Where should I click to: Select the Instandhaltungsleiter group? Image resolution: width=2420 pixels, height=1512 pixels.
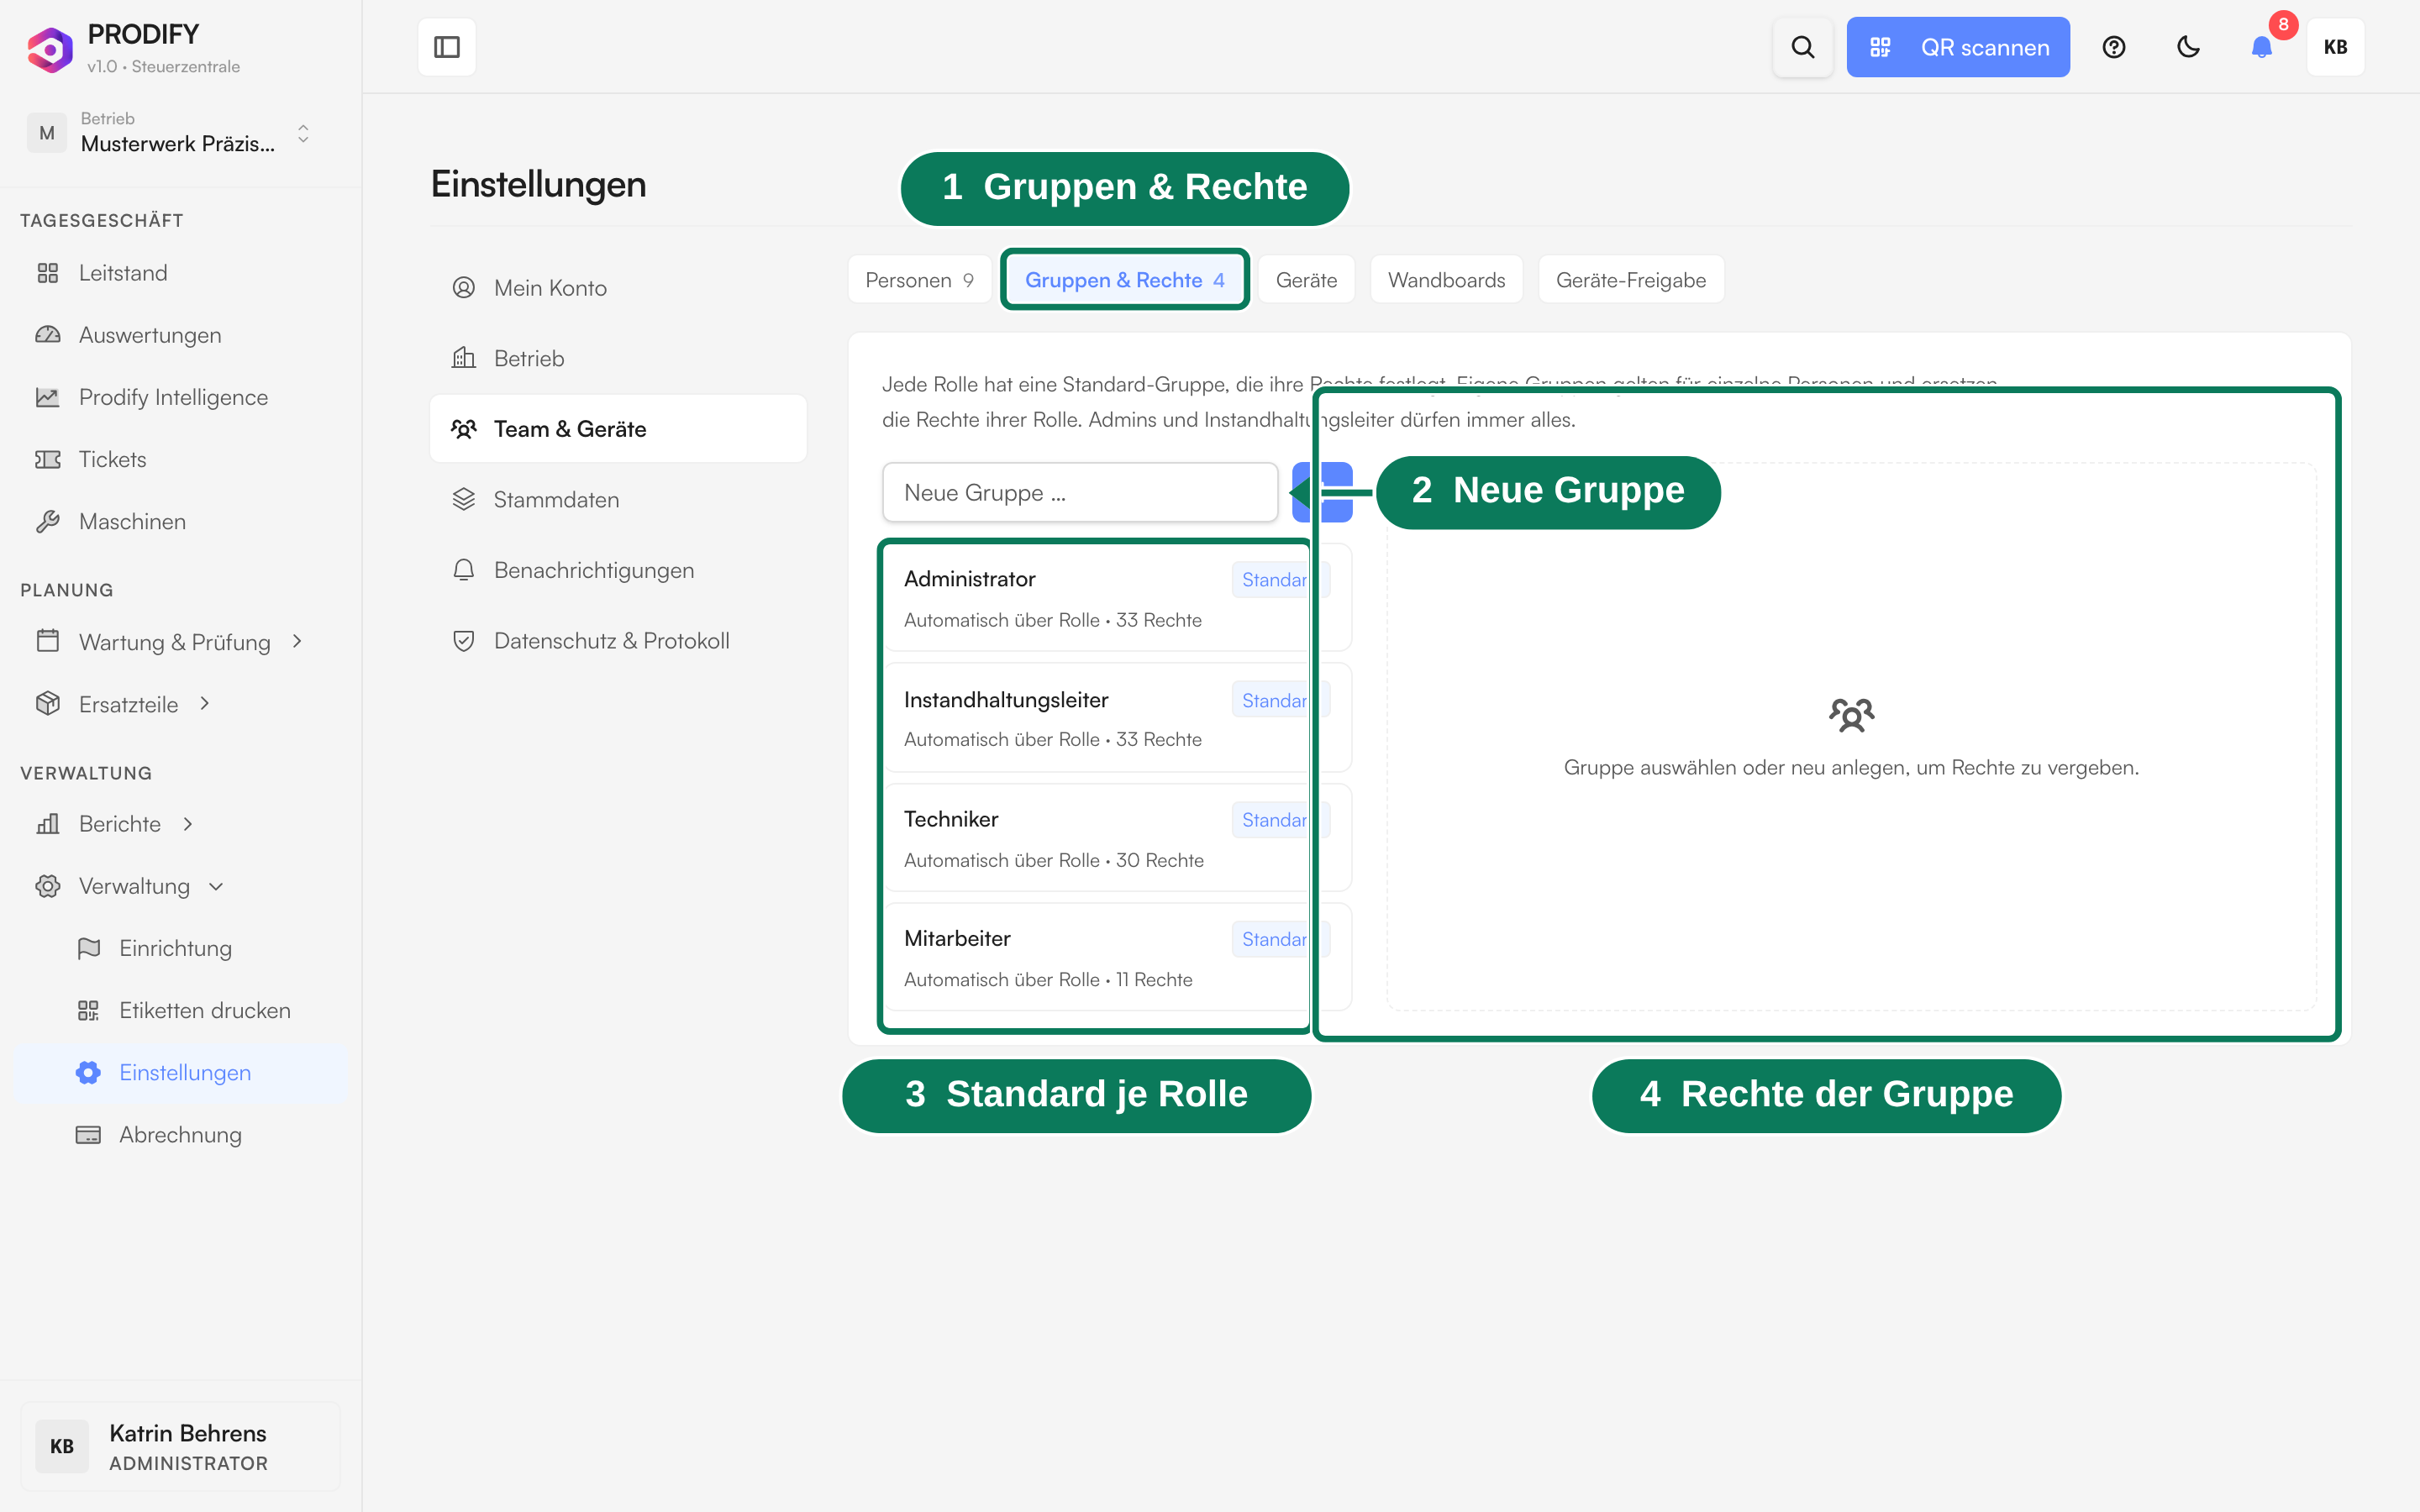pos(1117,718)
